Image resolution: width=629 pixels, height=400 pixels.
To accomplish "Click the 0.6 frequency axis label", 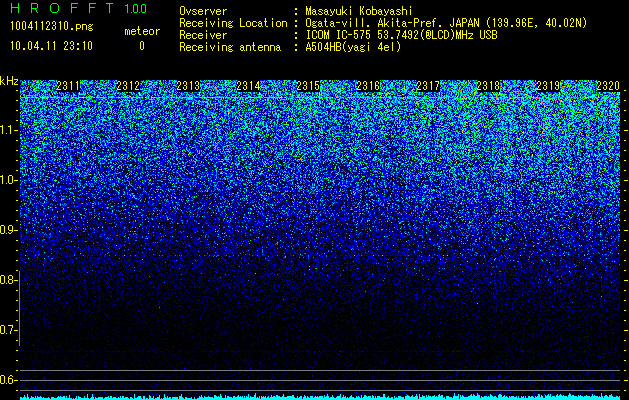I will tap(9, 380).
